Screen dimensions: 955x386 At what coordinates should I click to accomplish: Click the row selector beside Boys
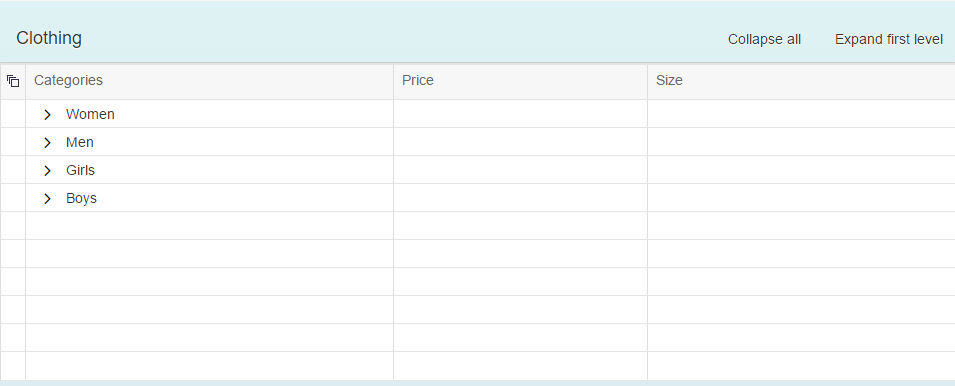13,198
